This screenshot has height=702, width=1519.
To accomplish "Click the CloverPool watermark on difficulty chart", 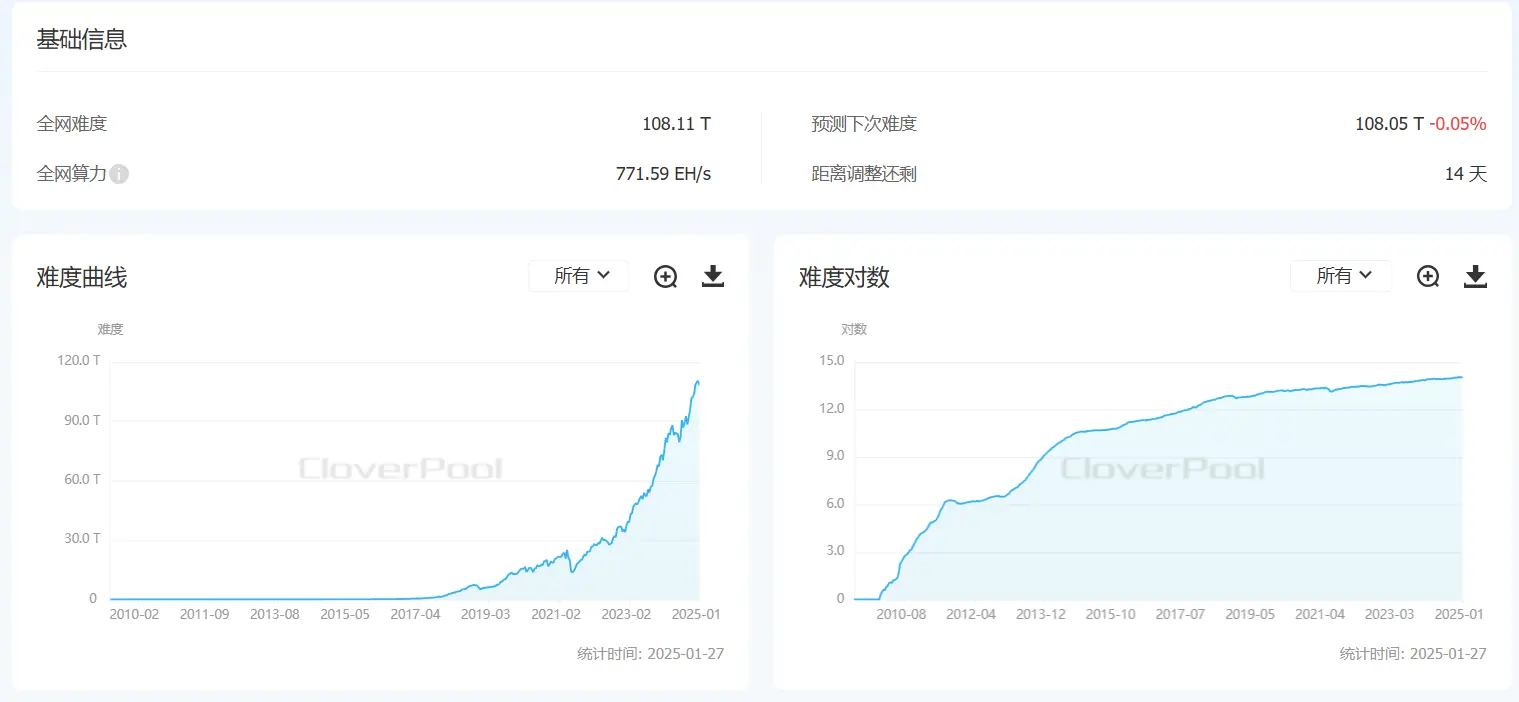I will click(400, 468).
